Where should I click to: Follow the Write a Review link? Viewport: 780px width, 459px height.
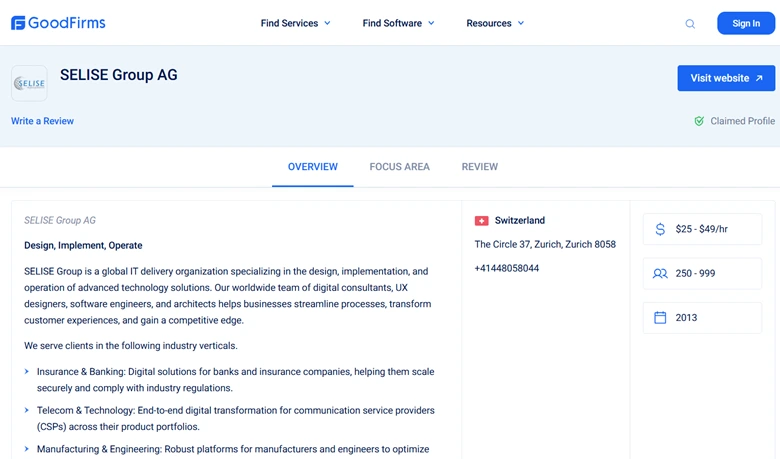[x=43, y=121]
